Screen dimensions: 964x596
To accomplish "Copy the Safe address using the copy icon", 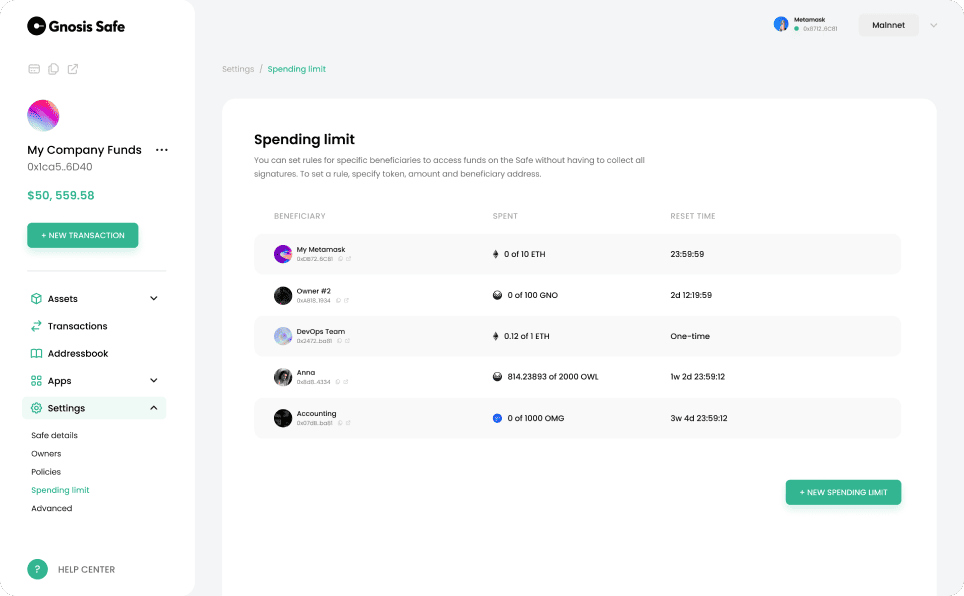I will tap(52, 68).
